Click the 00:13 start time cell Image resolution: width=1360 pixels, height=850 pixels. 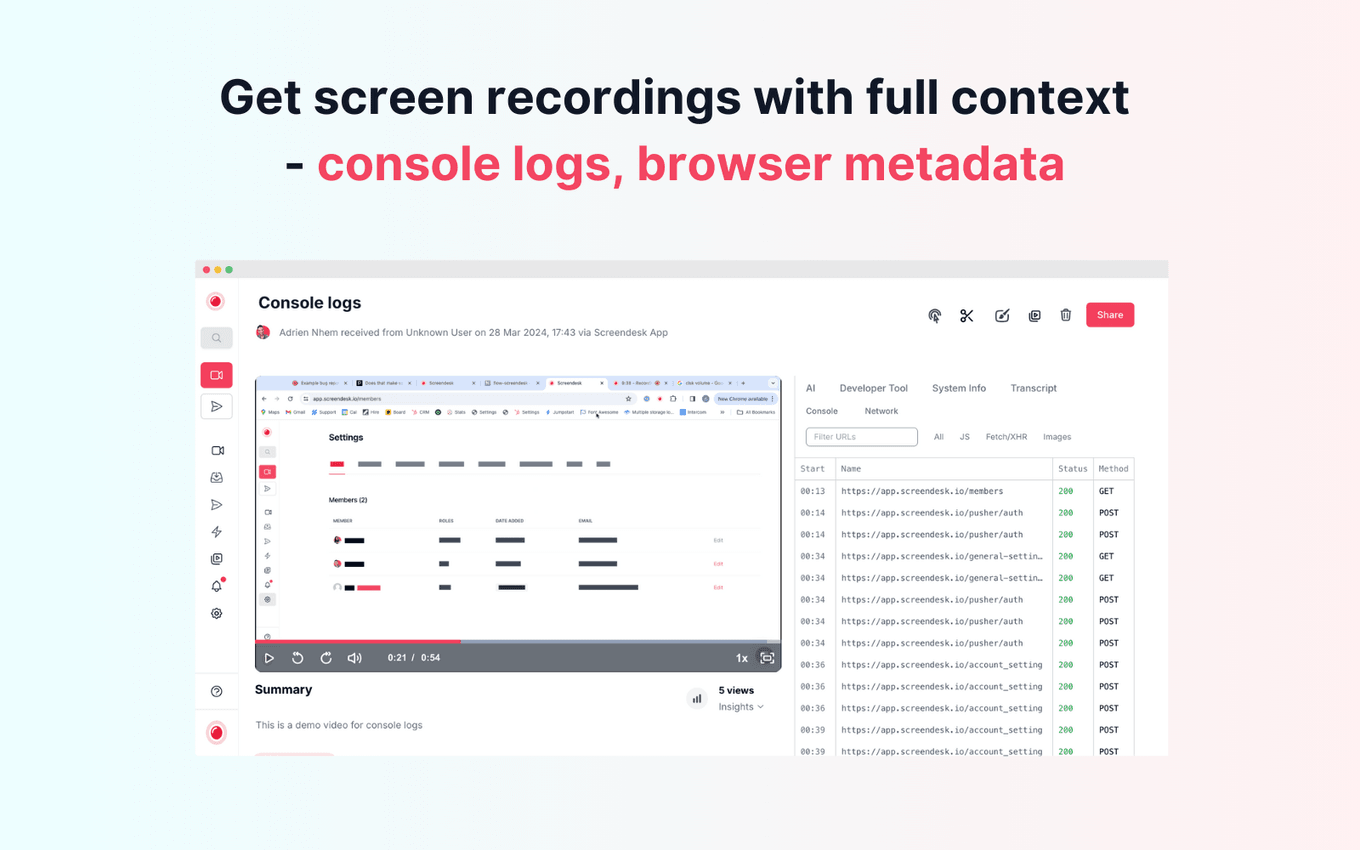point(813,491)
